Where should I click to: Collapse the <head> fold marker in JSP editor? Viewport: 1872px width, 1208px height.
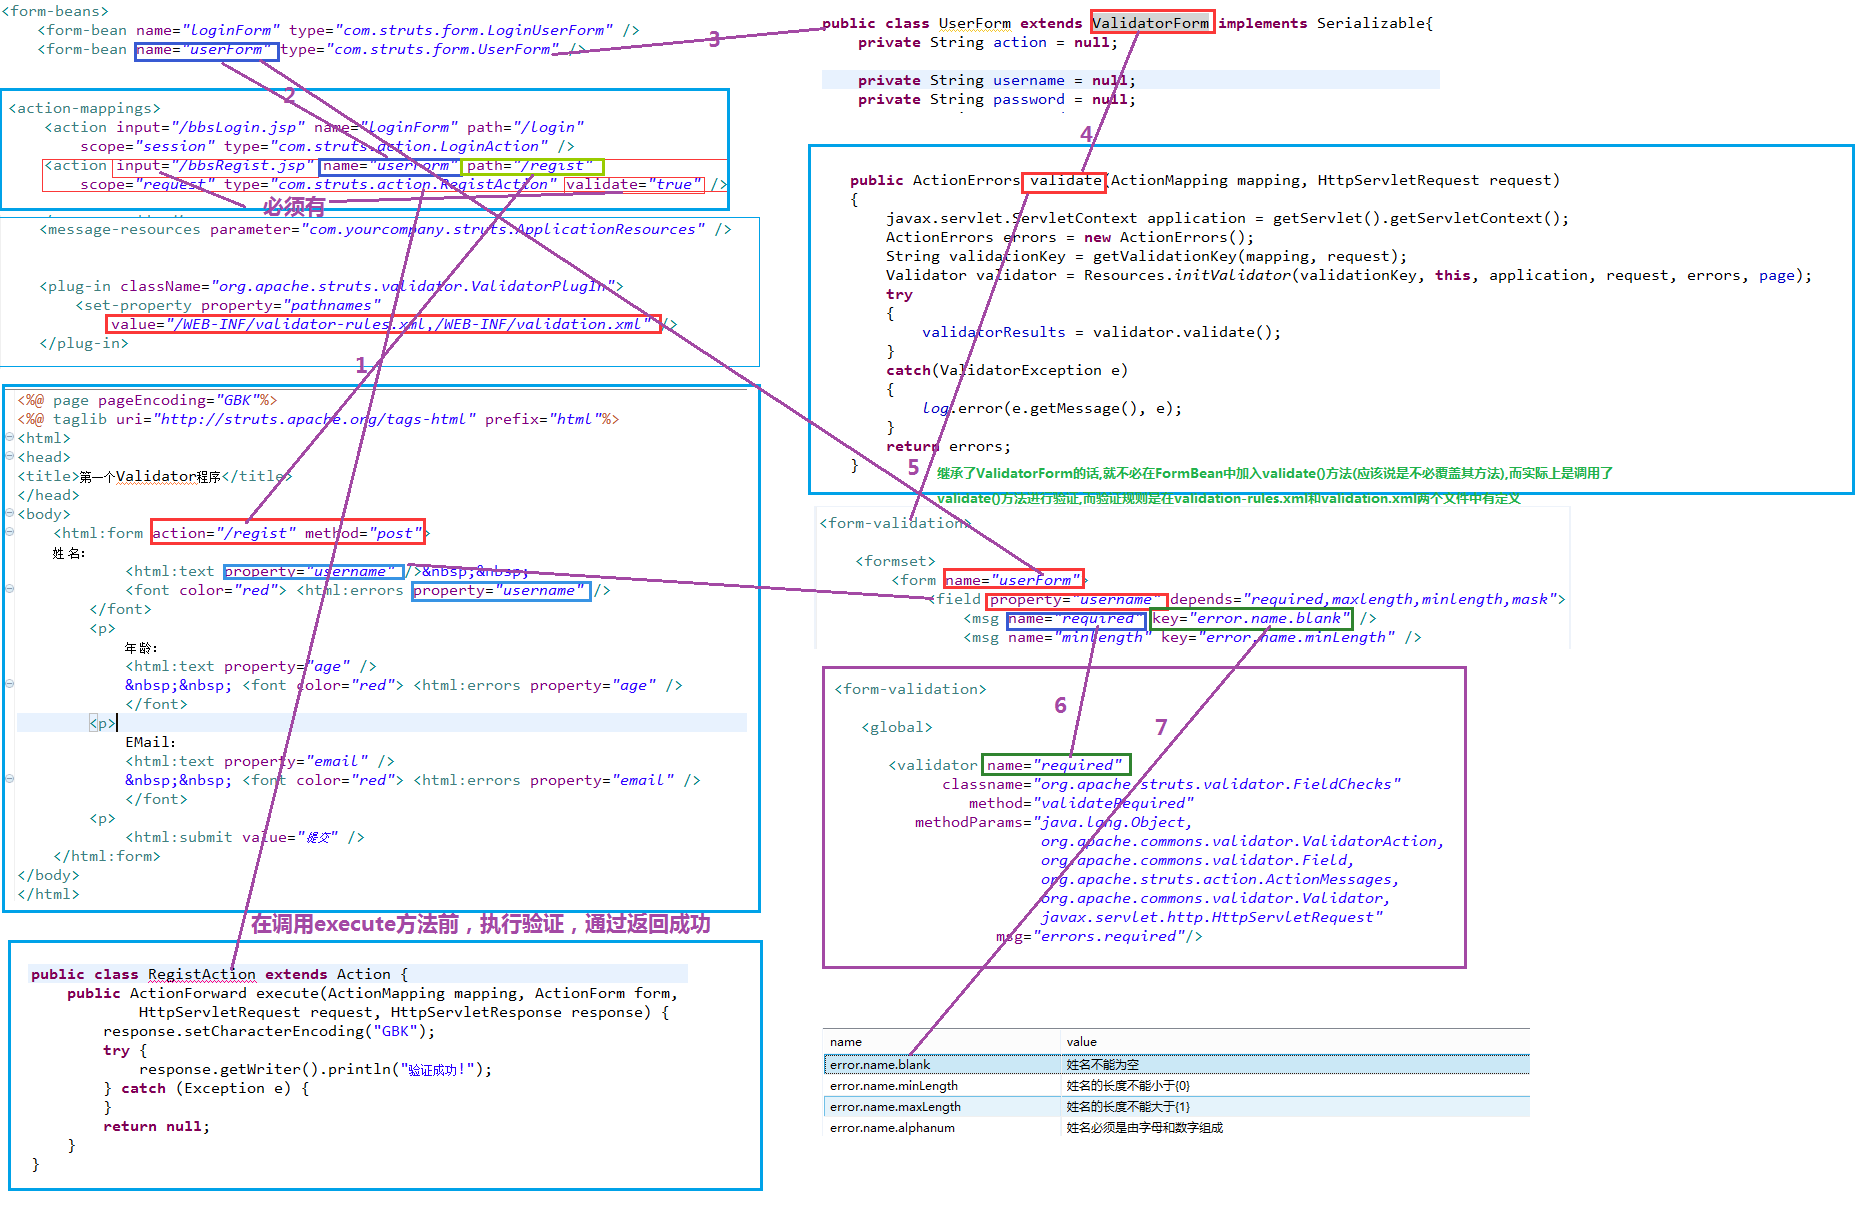9,456
